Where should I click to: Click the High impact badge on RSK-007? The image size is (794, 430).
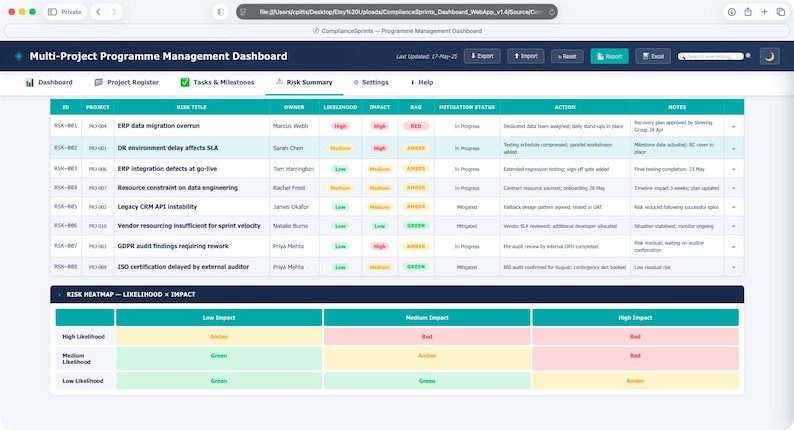tap(380, 246)
